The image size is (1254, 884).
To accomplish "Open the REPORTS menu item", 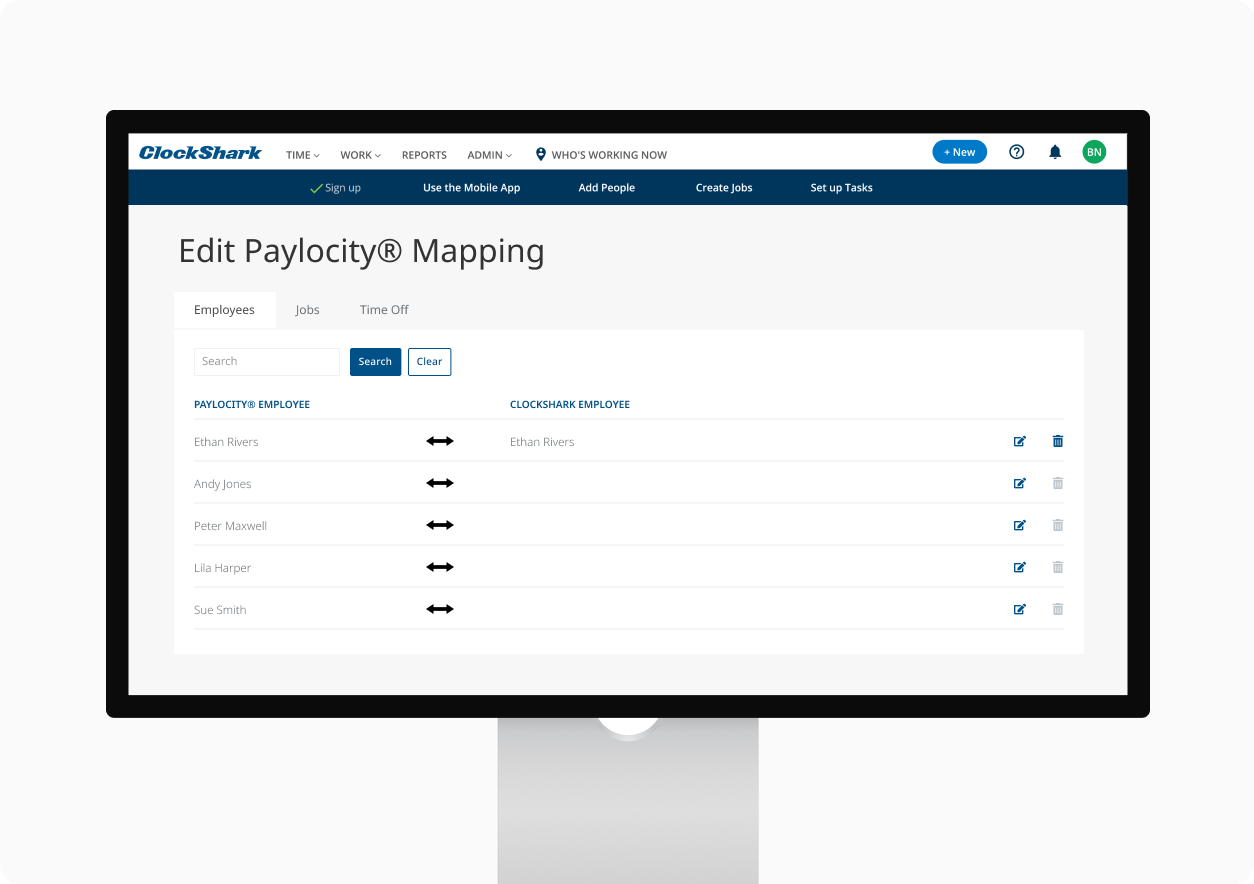I will [x=424, y=155].
